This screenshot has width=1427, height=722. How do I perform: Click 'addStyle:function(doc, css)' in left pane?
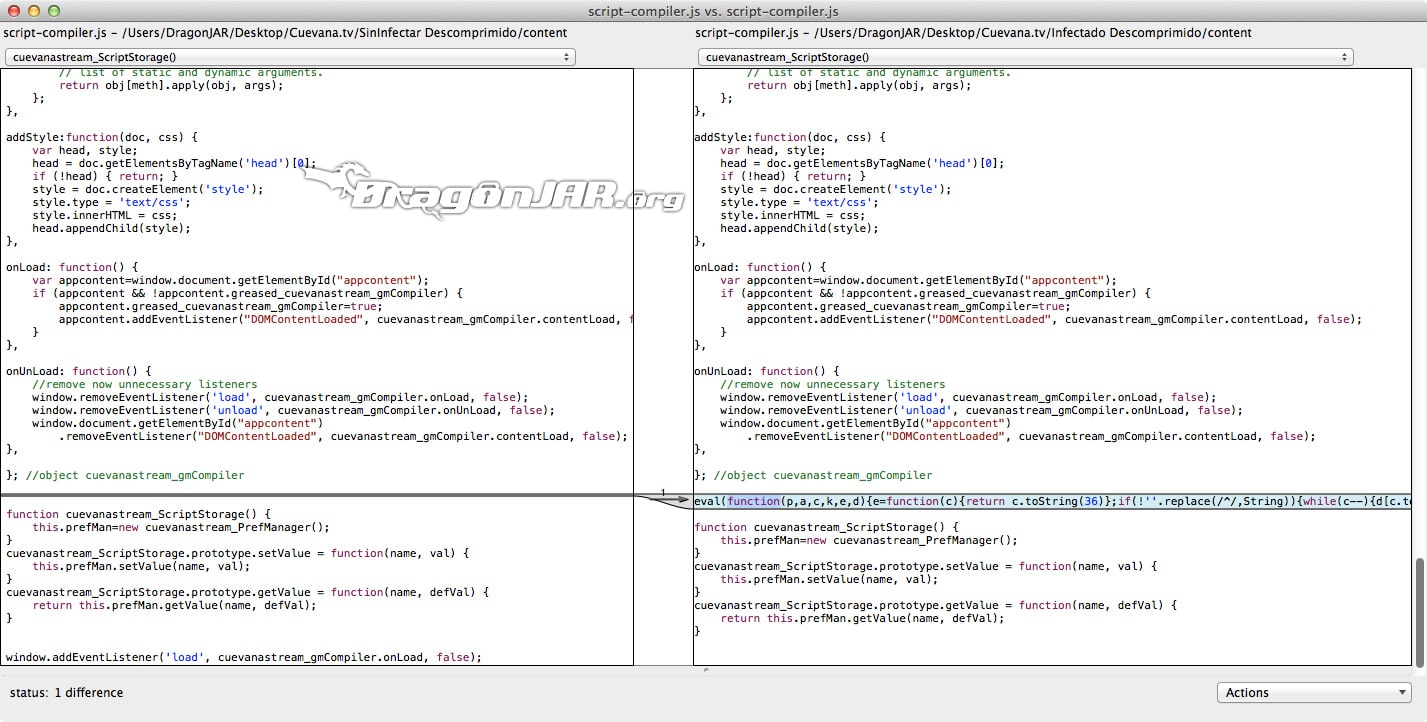(102, 137)
